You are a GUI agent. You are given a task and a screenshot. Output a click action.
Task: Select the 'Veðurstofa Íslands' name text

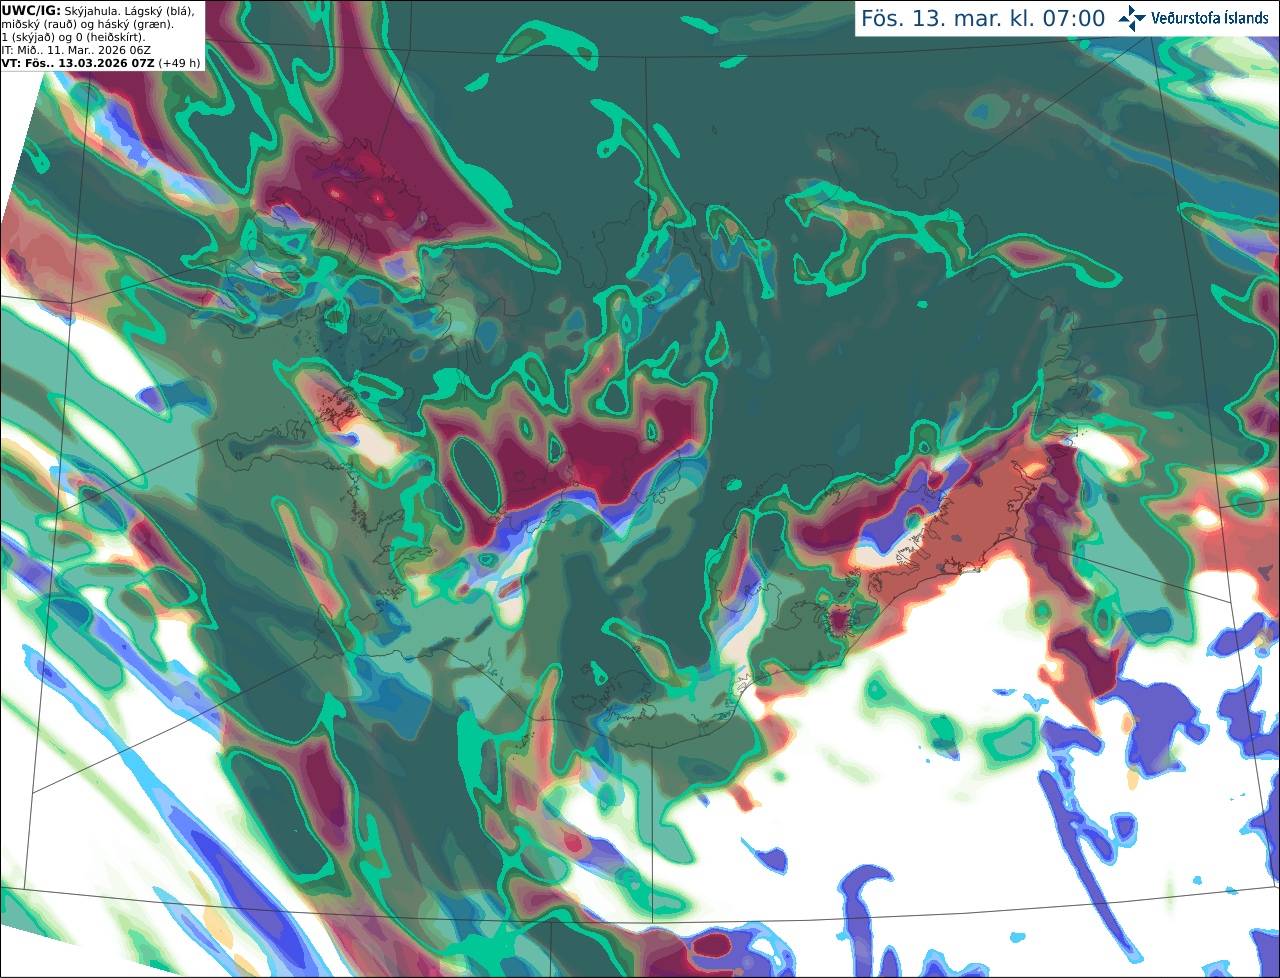[1210, 18]
